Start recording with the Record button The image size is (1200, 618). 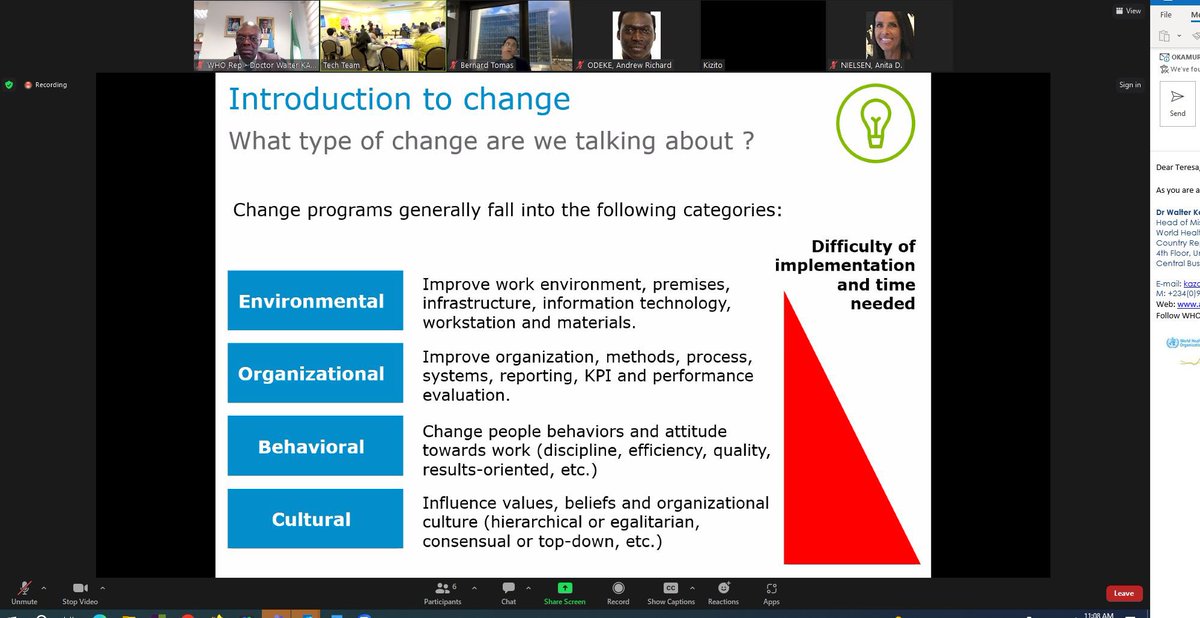click(618, 593)
